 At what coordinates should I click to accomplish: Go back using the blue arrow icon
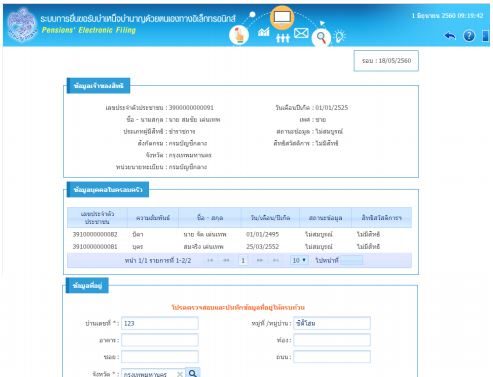click(x=450, y=35)
